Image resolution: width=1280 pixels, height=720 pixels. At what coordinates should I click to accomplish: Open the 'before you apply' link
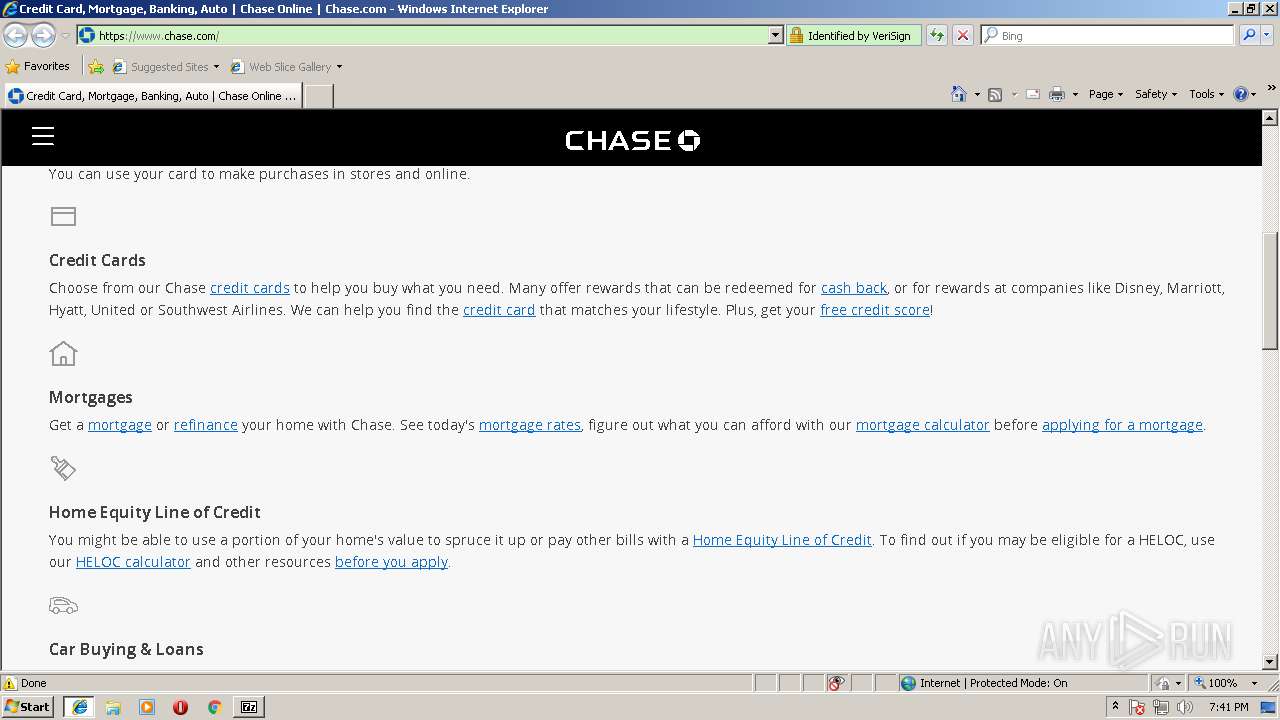(391, 562)
